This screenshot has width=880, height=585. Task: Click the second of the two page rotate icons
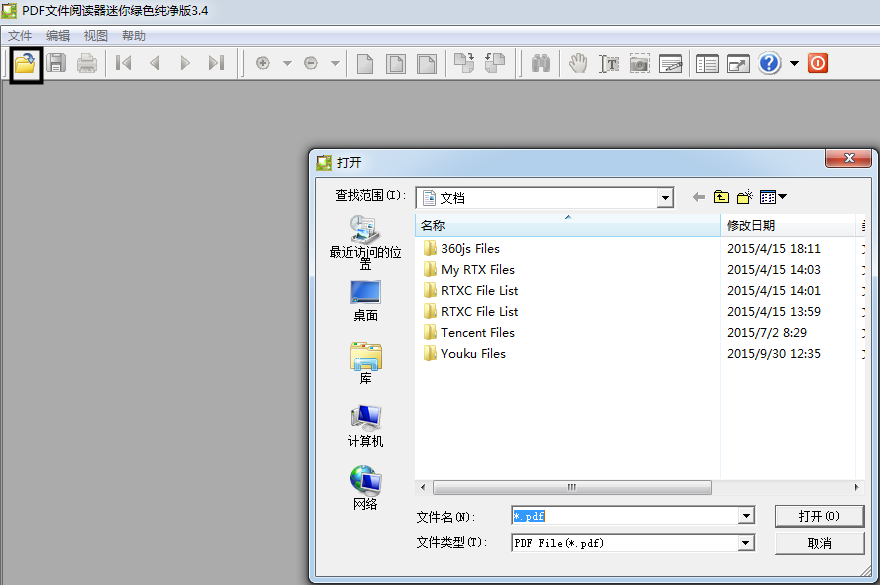[x=495, y=63]
